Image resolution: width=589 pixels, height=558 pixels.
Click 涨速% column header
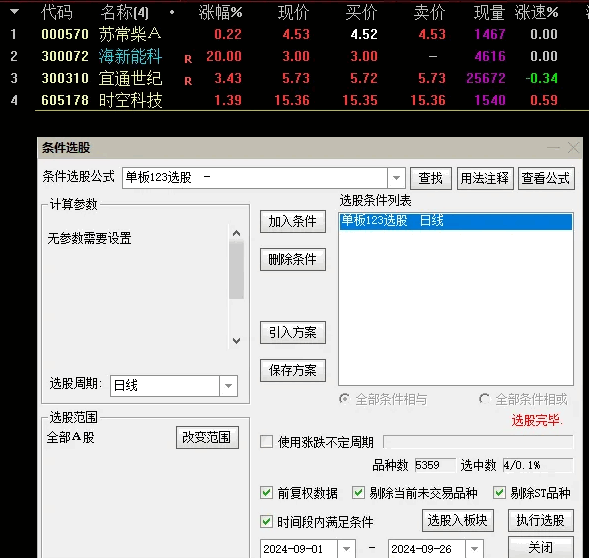pos(536,13)
